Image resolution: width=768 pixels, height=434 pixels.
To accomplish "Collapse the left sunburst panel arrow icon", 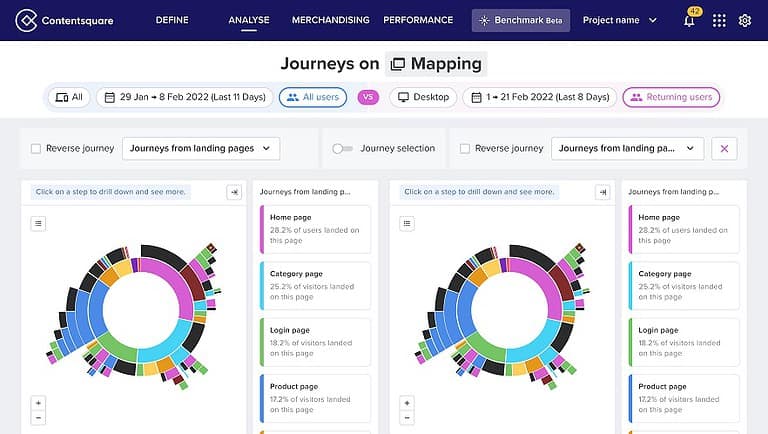I will point(234,192).
